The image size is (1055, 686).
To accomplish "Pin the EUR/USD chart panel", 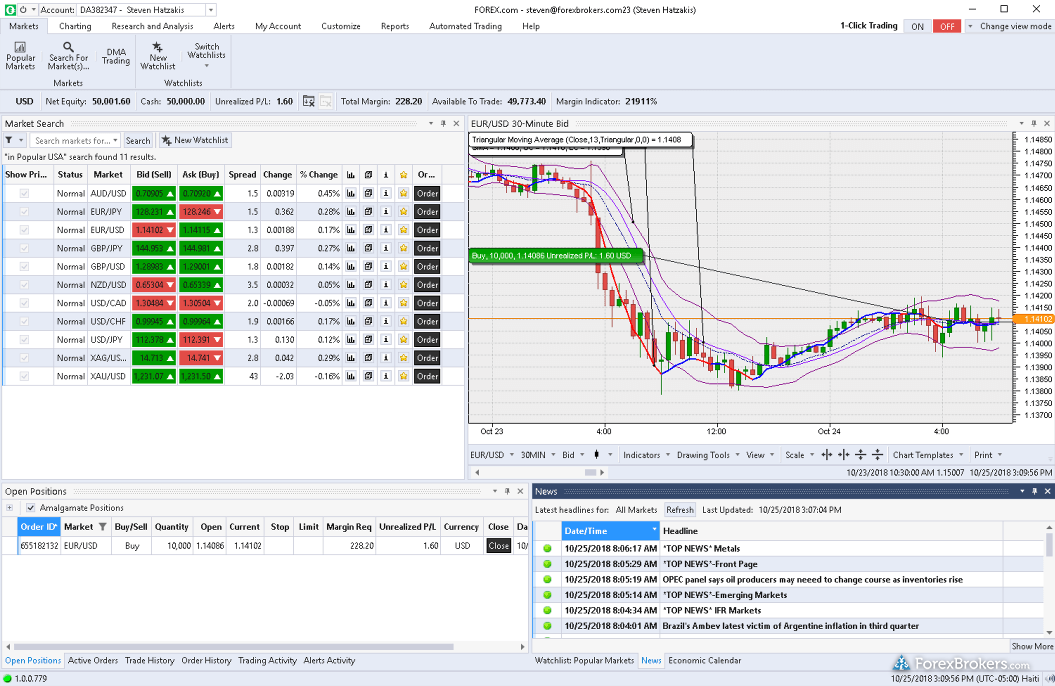I will (x=1034, y=124).
